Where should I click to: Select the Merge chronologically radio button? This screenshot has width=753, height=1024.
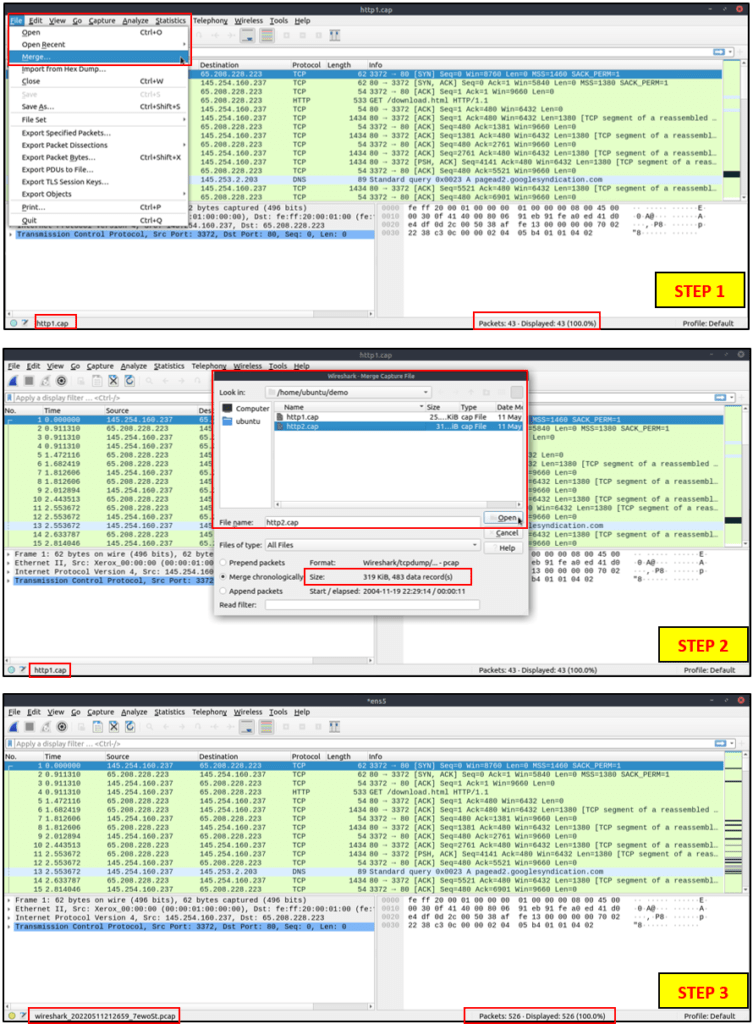pos(261,577)
